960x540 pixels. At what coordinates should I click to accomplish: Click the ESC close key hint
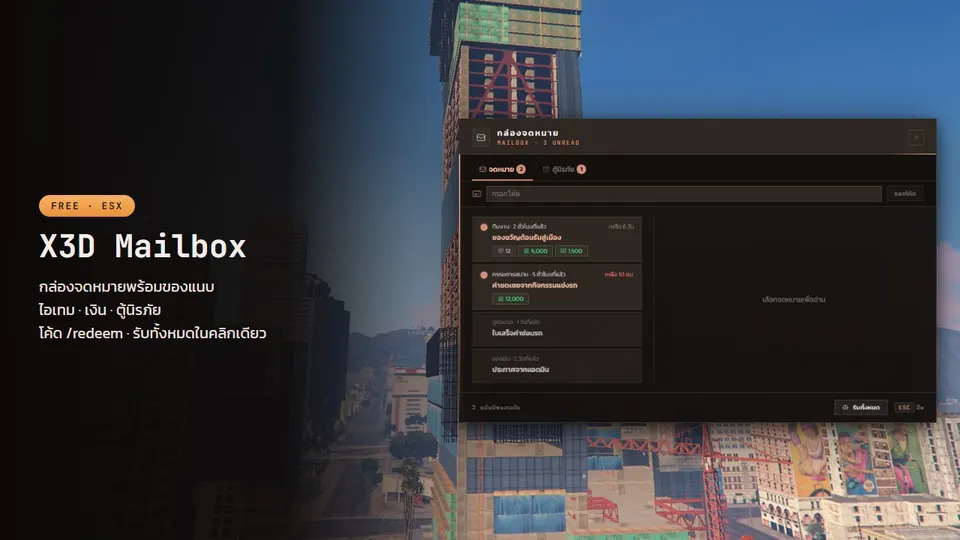tap(904, 407)
